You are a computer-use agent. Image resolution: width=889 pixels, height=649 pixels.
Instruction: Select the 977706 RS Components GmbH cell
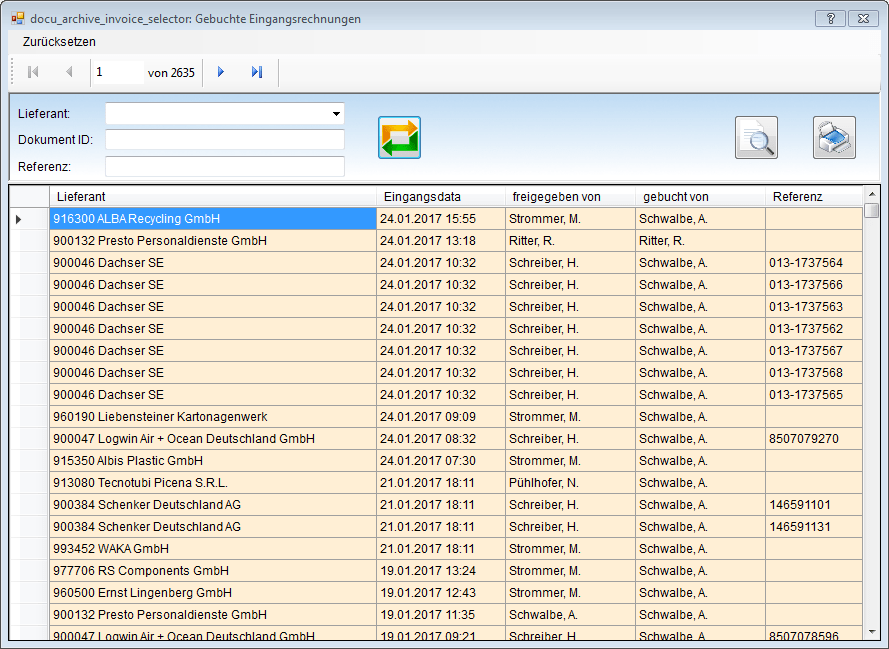tap(213, 571)
